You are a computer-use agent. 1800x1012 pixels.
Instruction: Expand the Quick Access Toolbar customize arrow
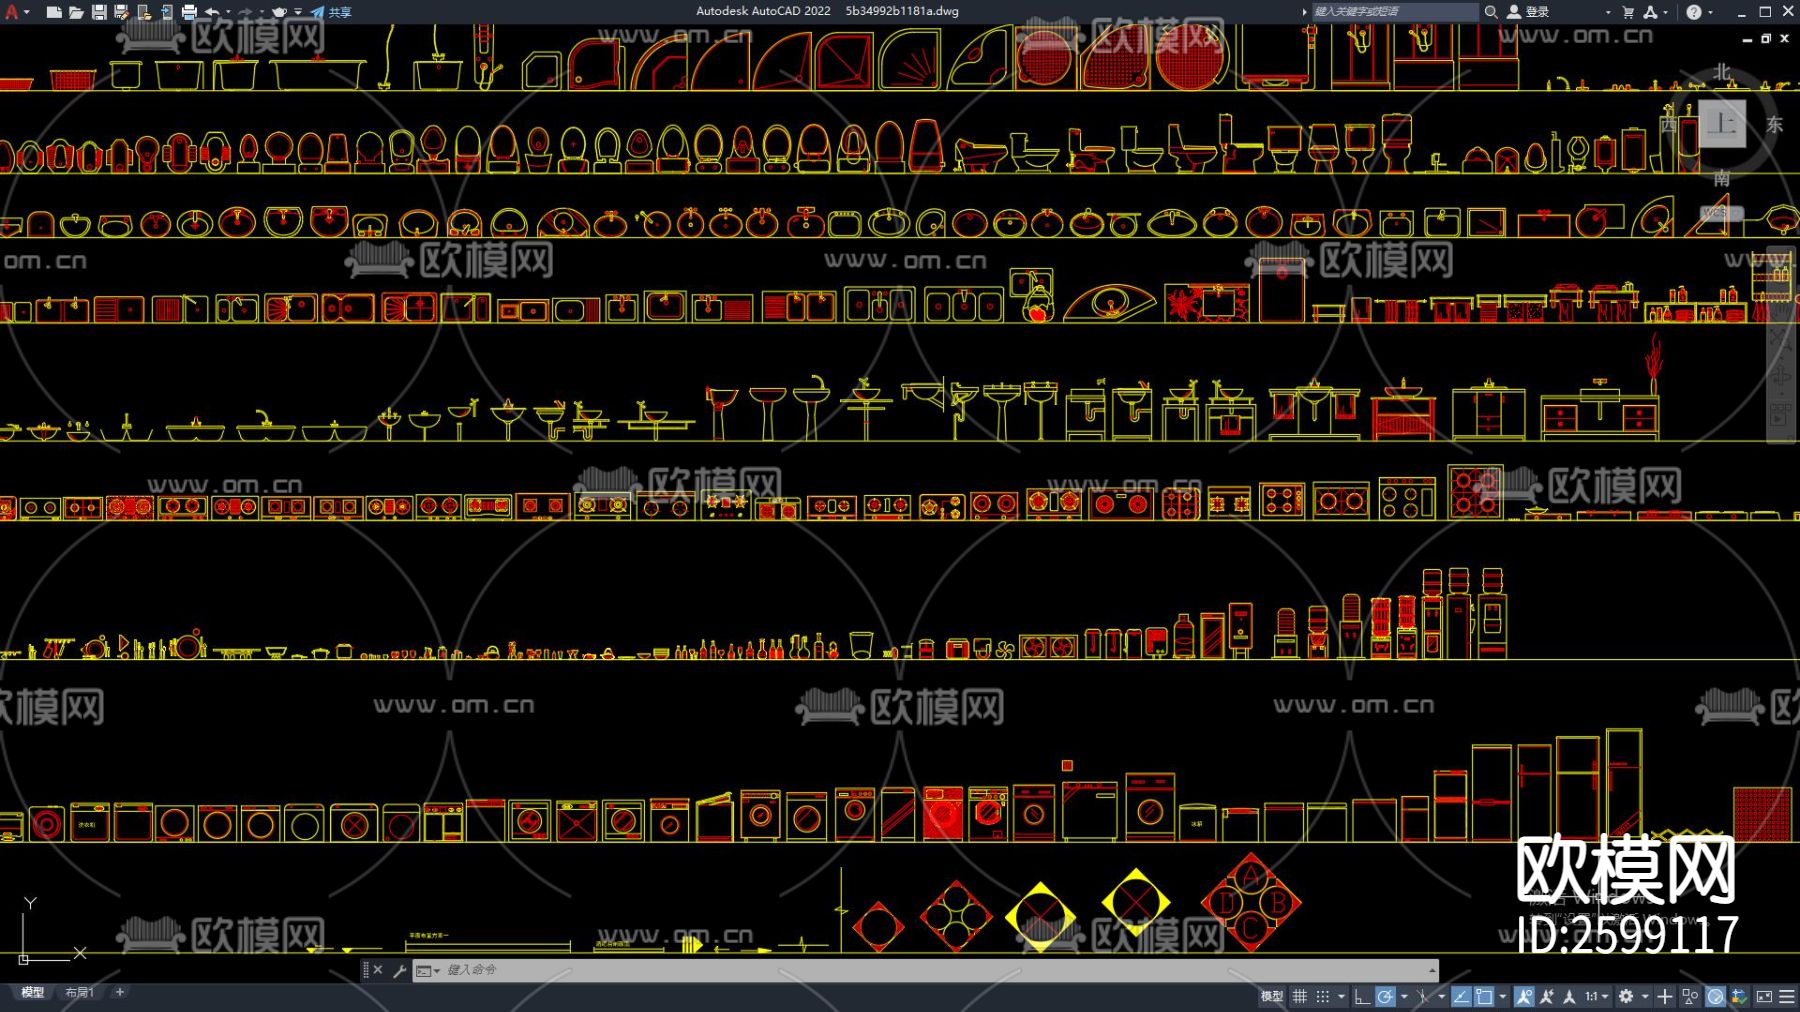(x=298, y=12)
